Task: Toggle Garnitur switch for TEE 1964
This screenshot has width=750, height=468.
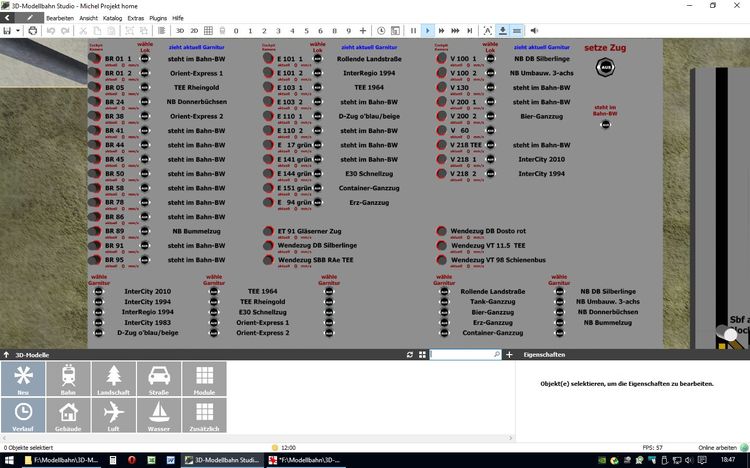Action: pyautogui.click(x=214, y=291)
